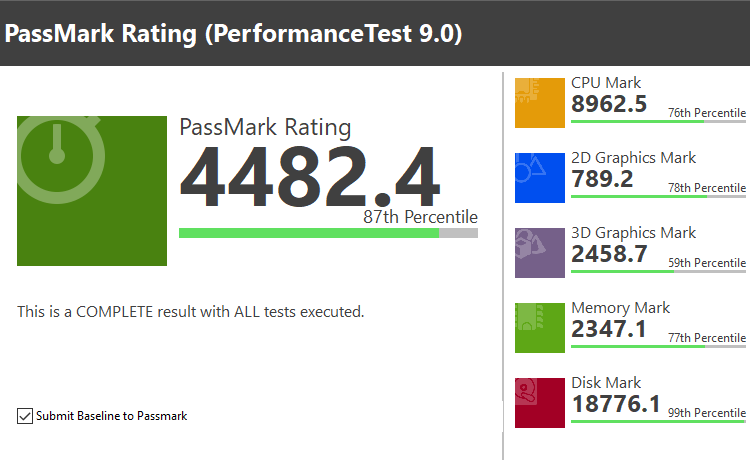Click the CPU Mark percentile bar
The image size is (750, 462).
point(658,121)
